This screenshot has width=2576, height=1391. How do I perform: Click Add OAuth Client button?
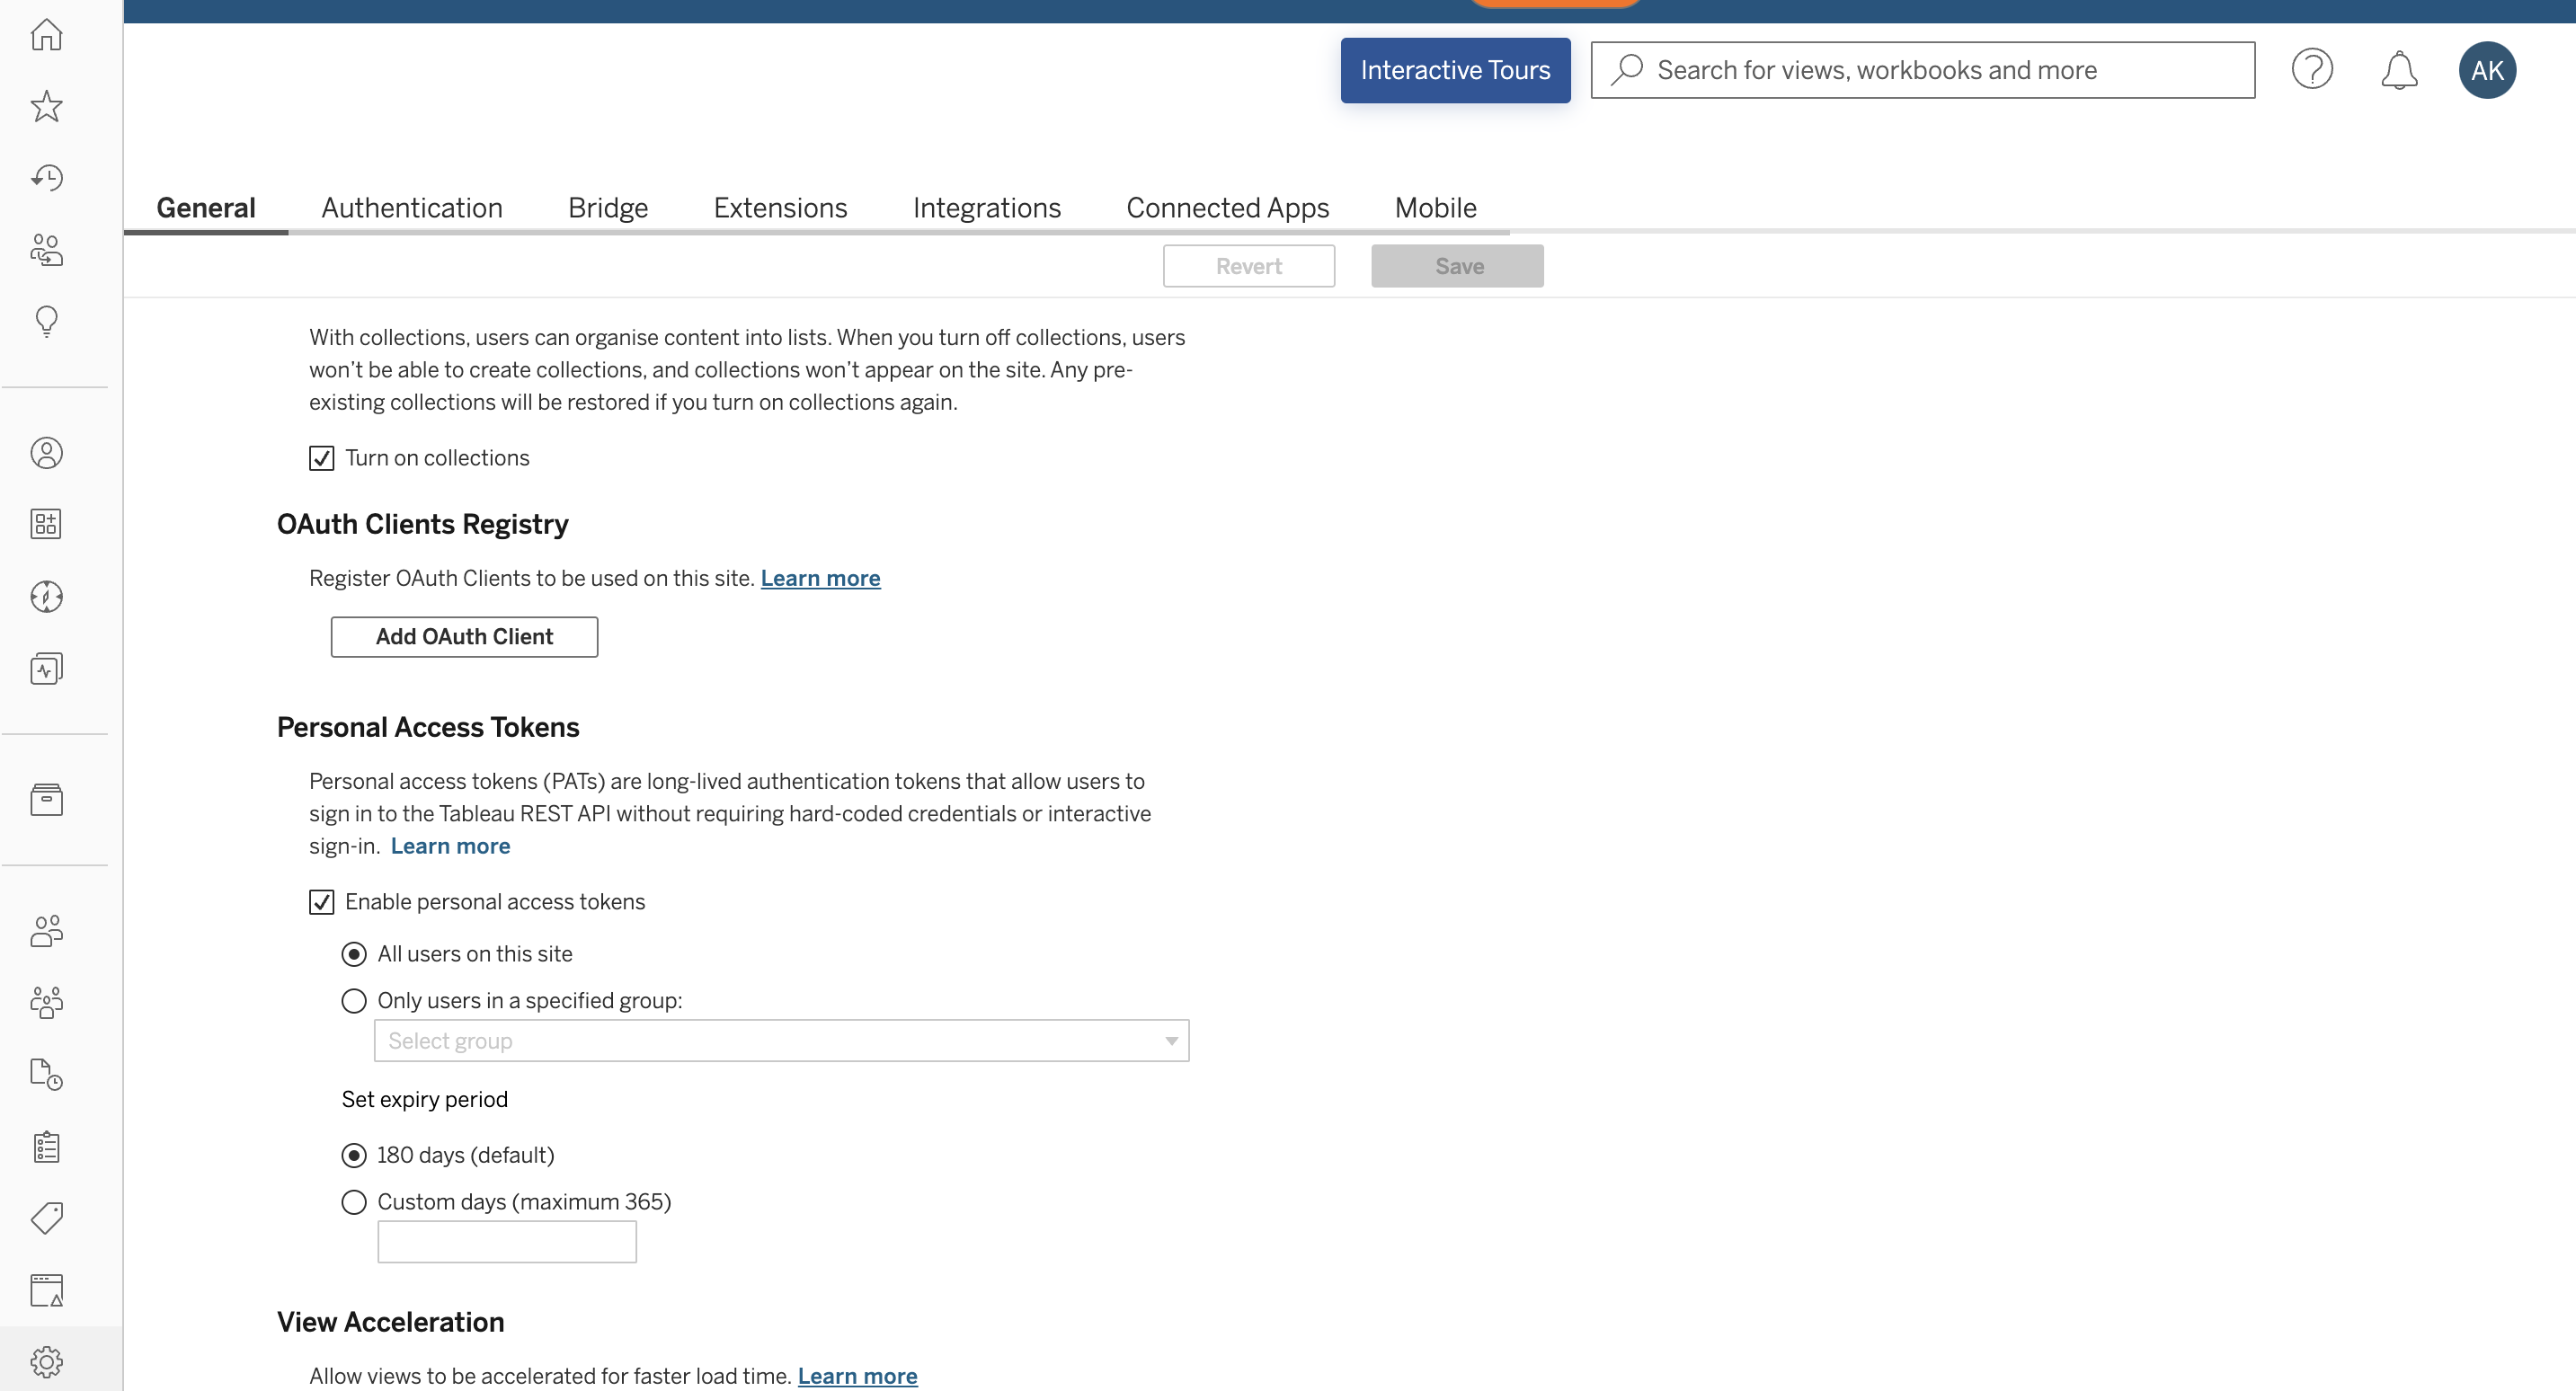coord(463,636)
